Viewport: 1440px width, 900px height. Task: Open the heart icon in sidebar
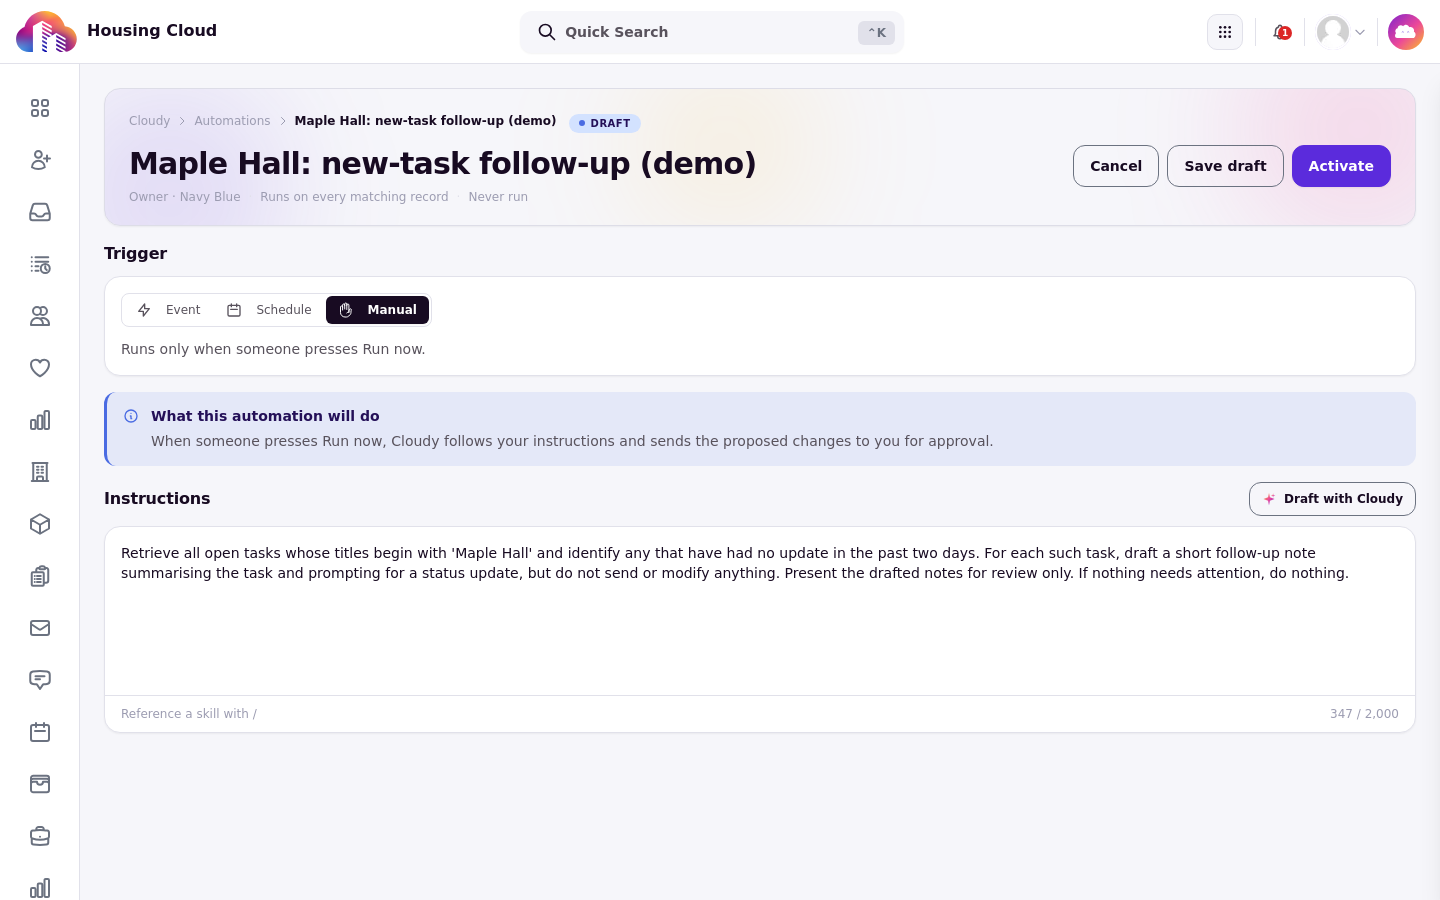pos(40,368)
